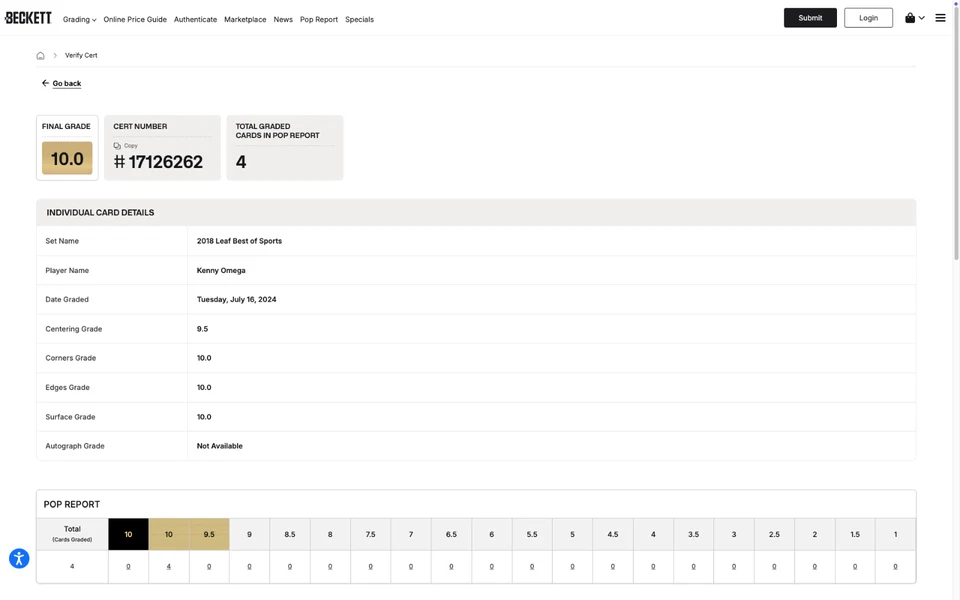Click the gold 10.0 final grade swatch
This screenshot has width=960, height=600.
click(67, 158)
